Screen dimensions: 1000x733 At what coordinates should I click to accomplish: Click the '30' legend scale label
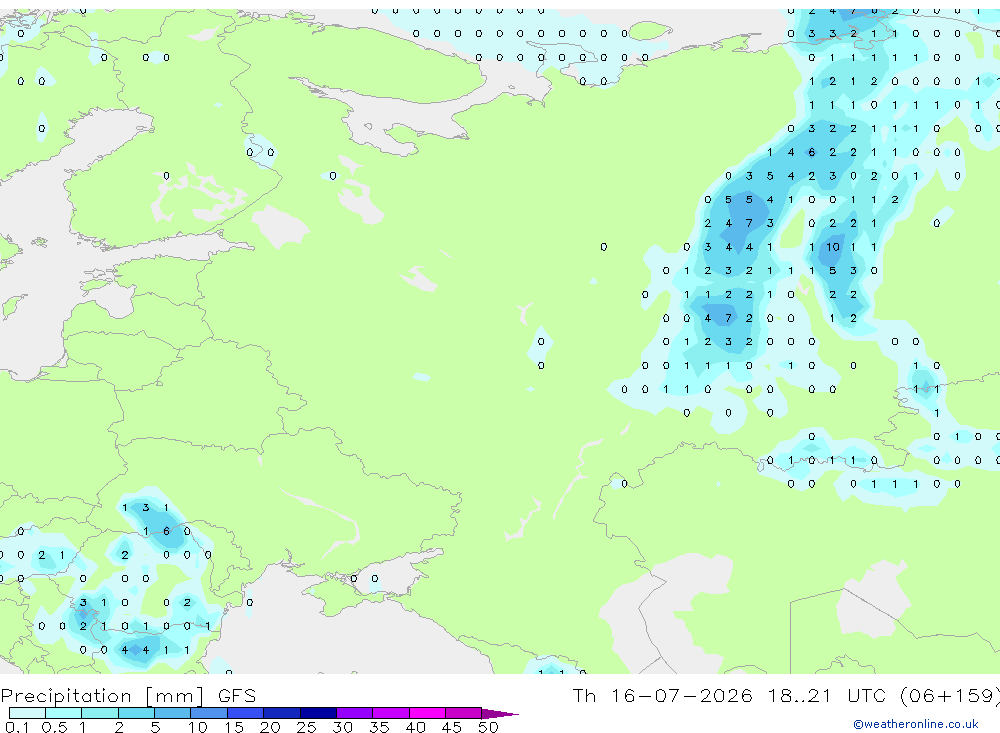[342, 727]
